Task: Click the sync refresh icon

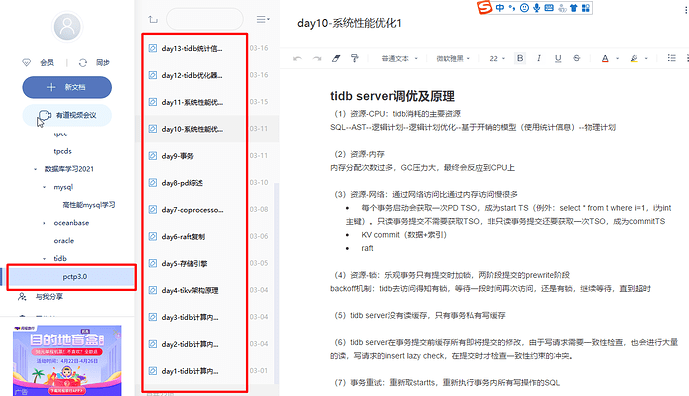Action: tap(83, 62)
